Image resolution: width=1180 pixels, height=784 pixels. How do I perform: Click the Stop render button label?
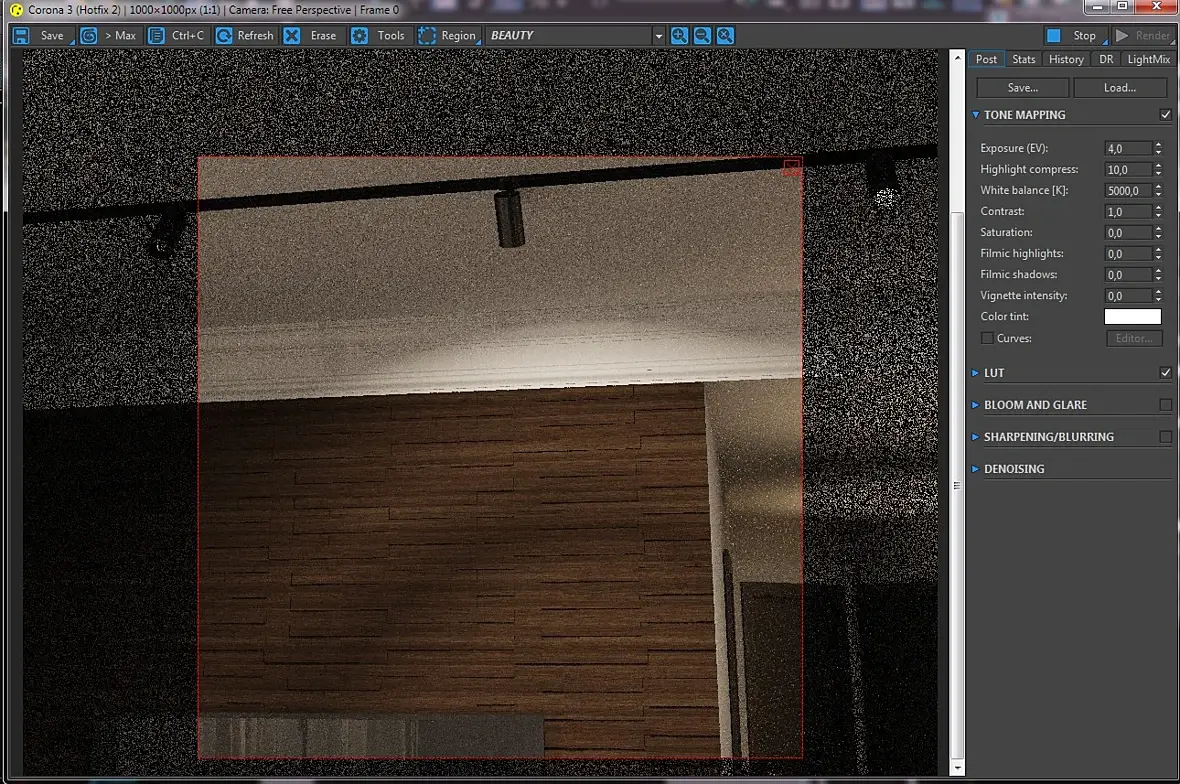point(1084,35)
